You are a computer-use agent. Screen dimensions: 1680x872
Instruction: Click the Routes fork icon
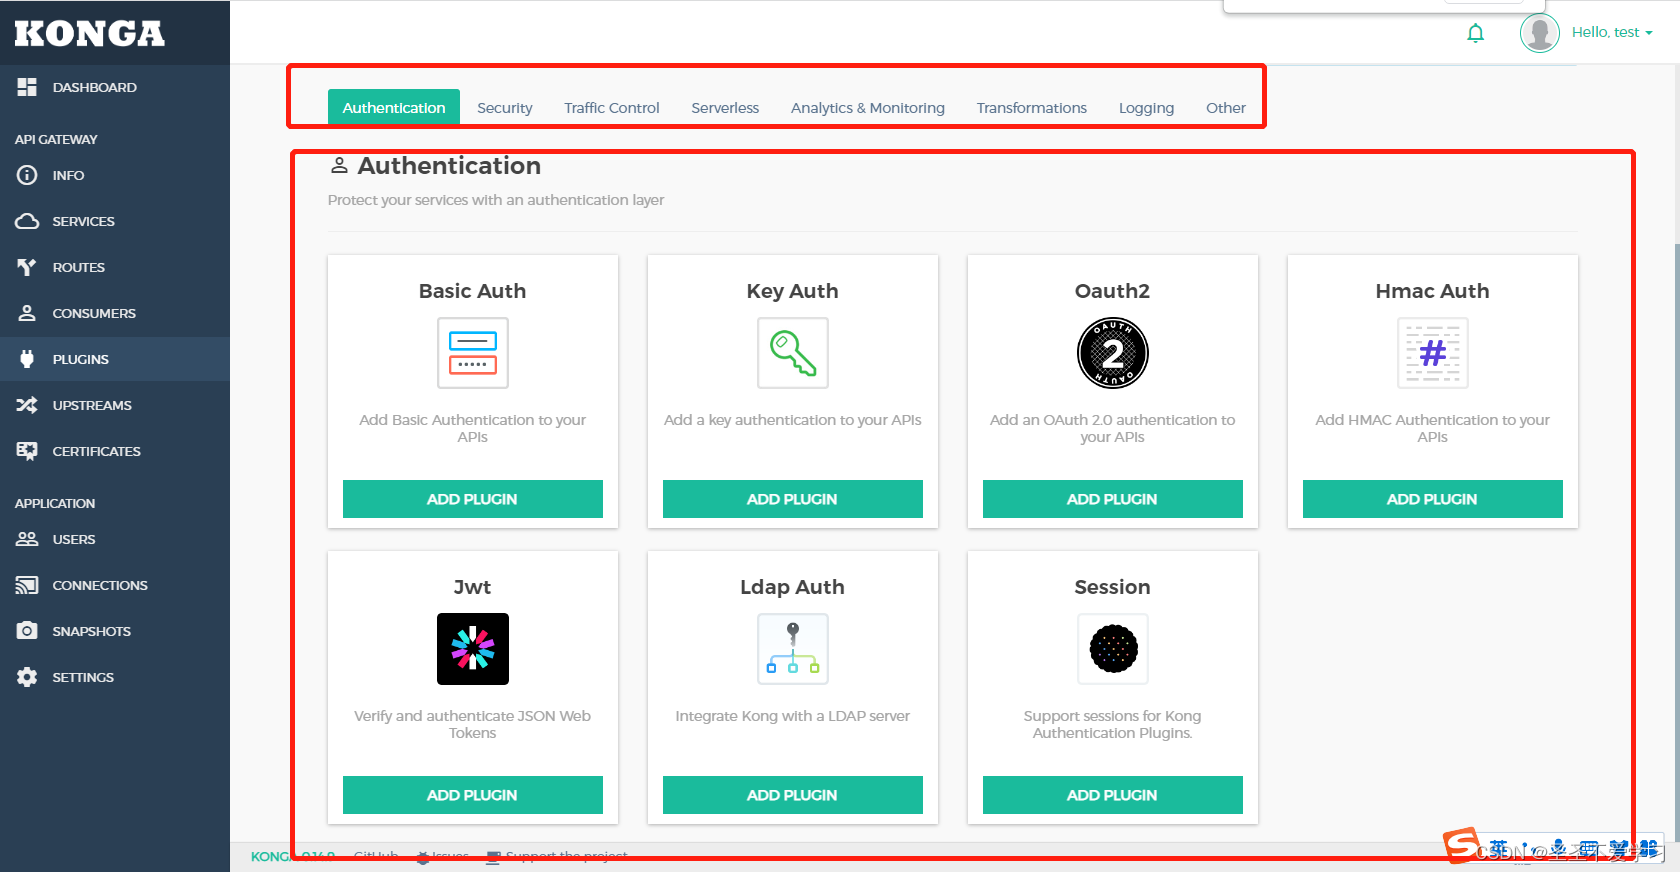click(x=27, y=267)
